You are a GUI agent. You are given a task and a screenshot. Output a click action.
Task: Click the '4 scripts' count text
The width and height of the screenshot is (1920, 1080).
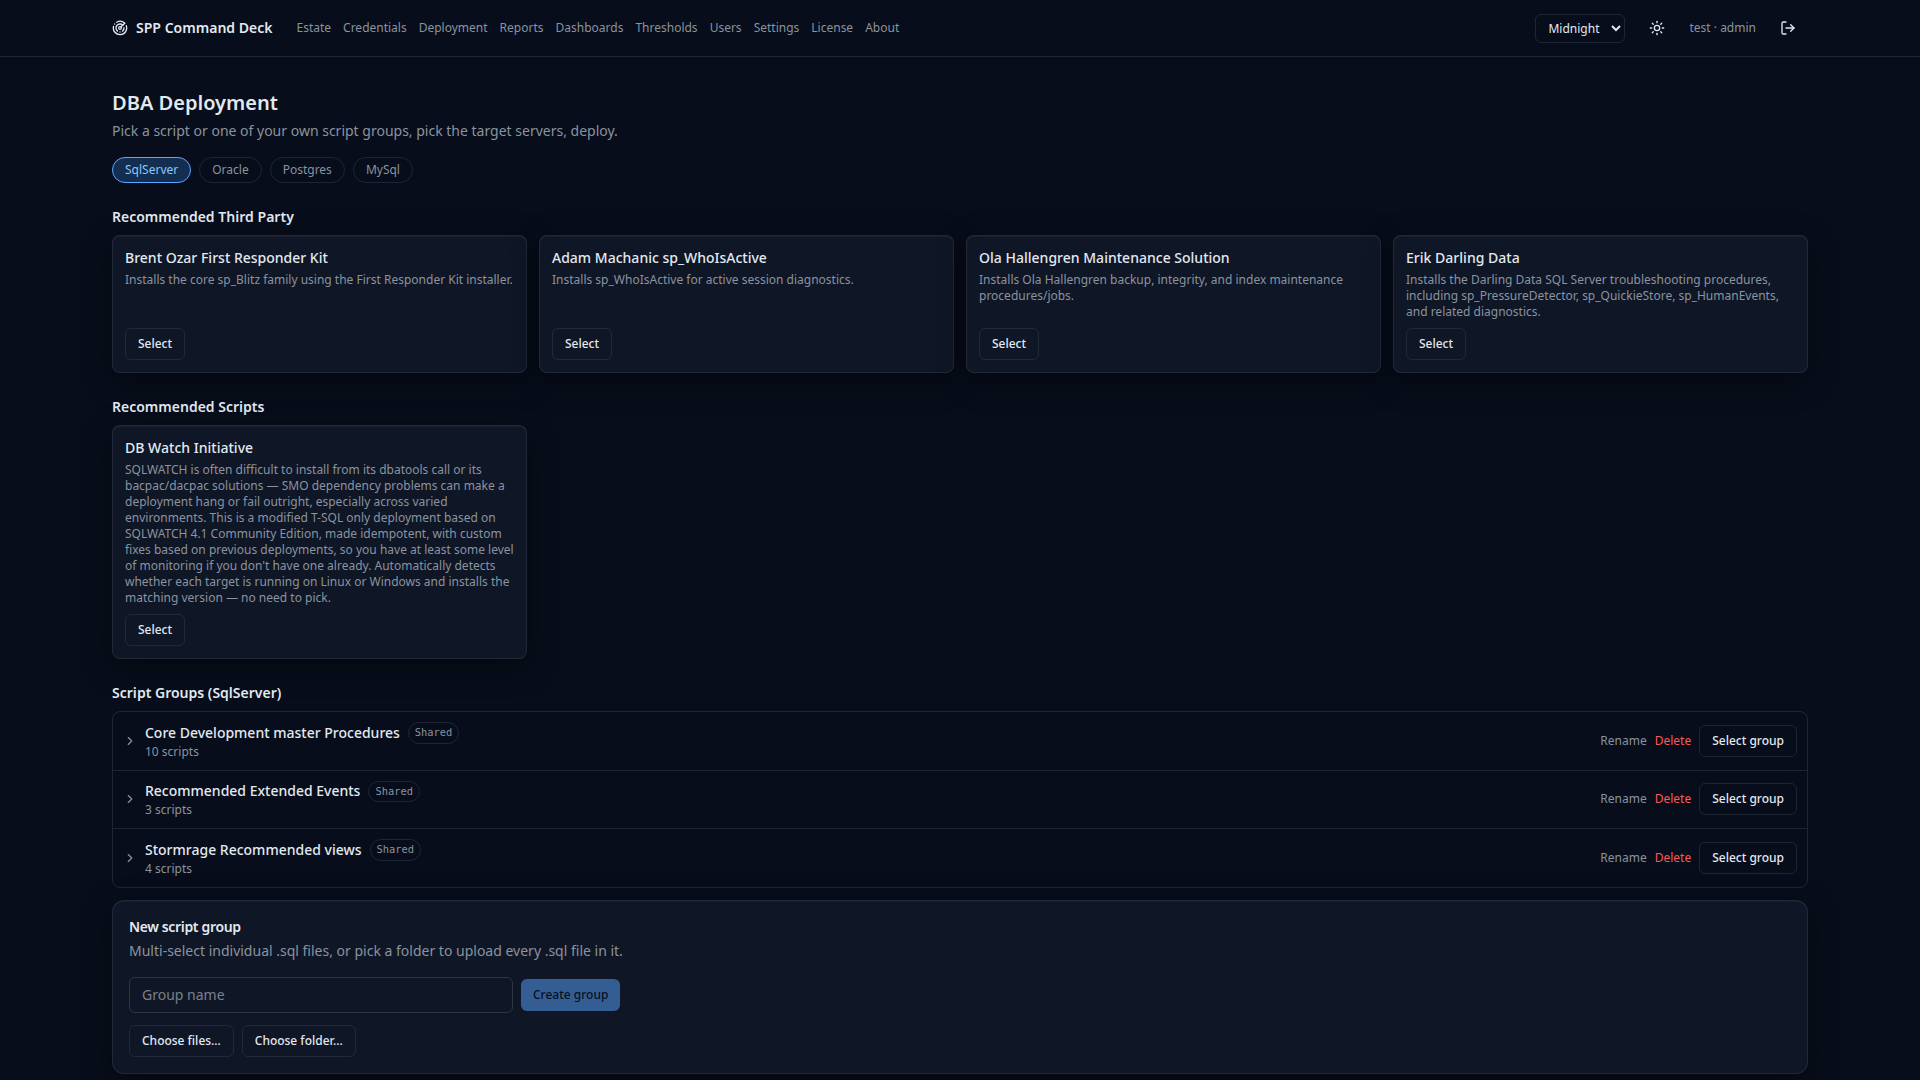168,869
